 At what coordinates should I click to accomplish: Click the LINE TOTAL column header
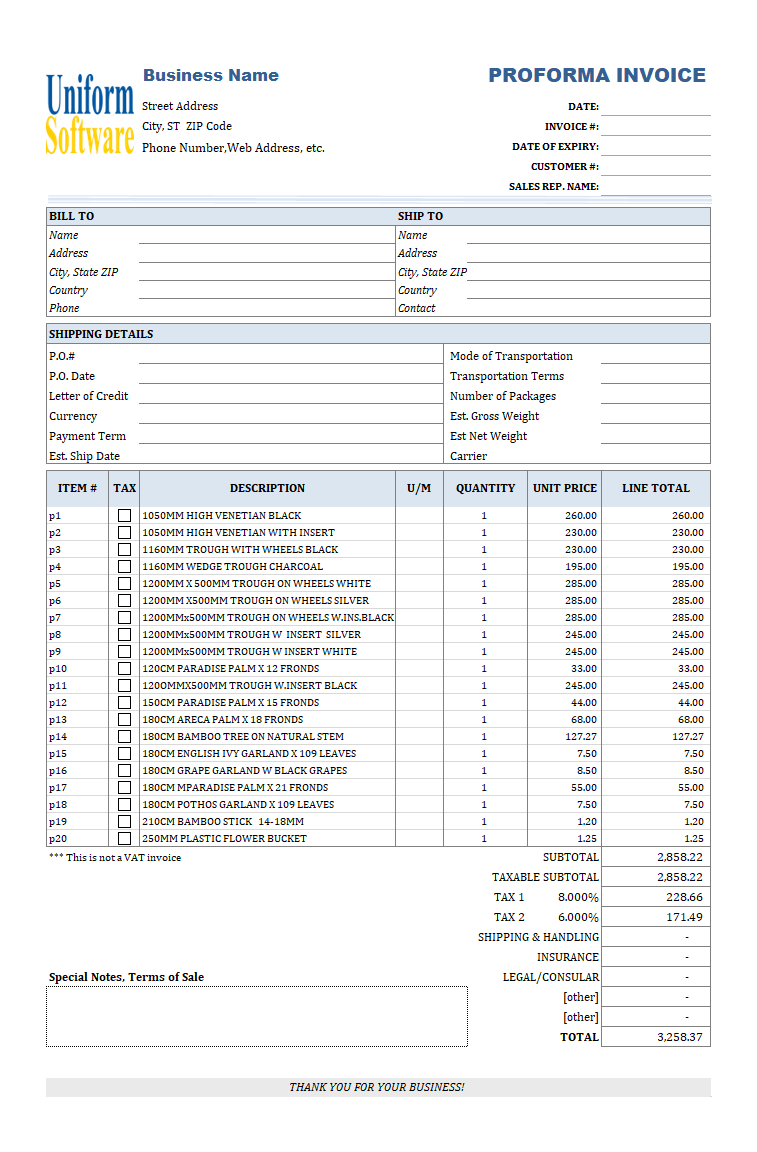coord(656,489)
